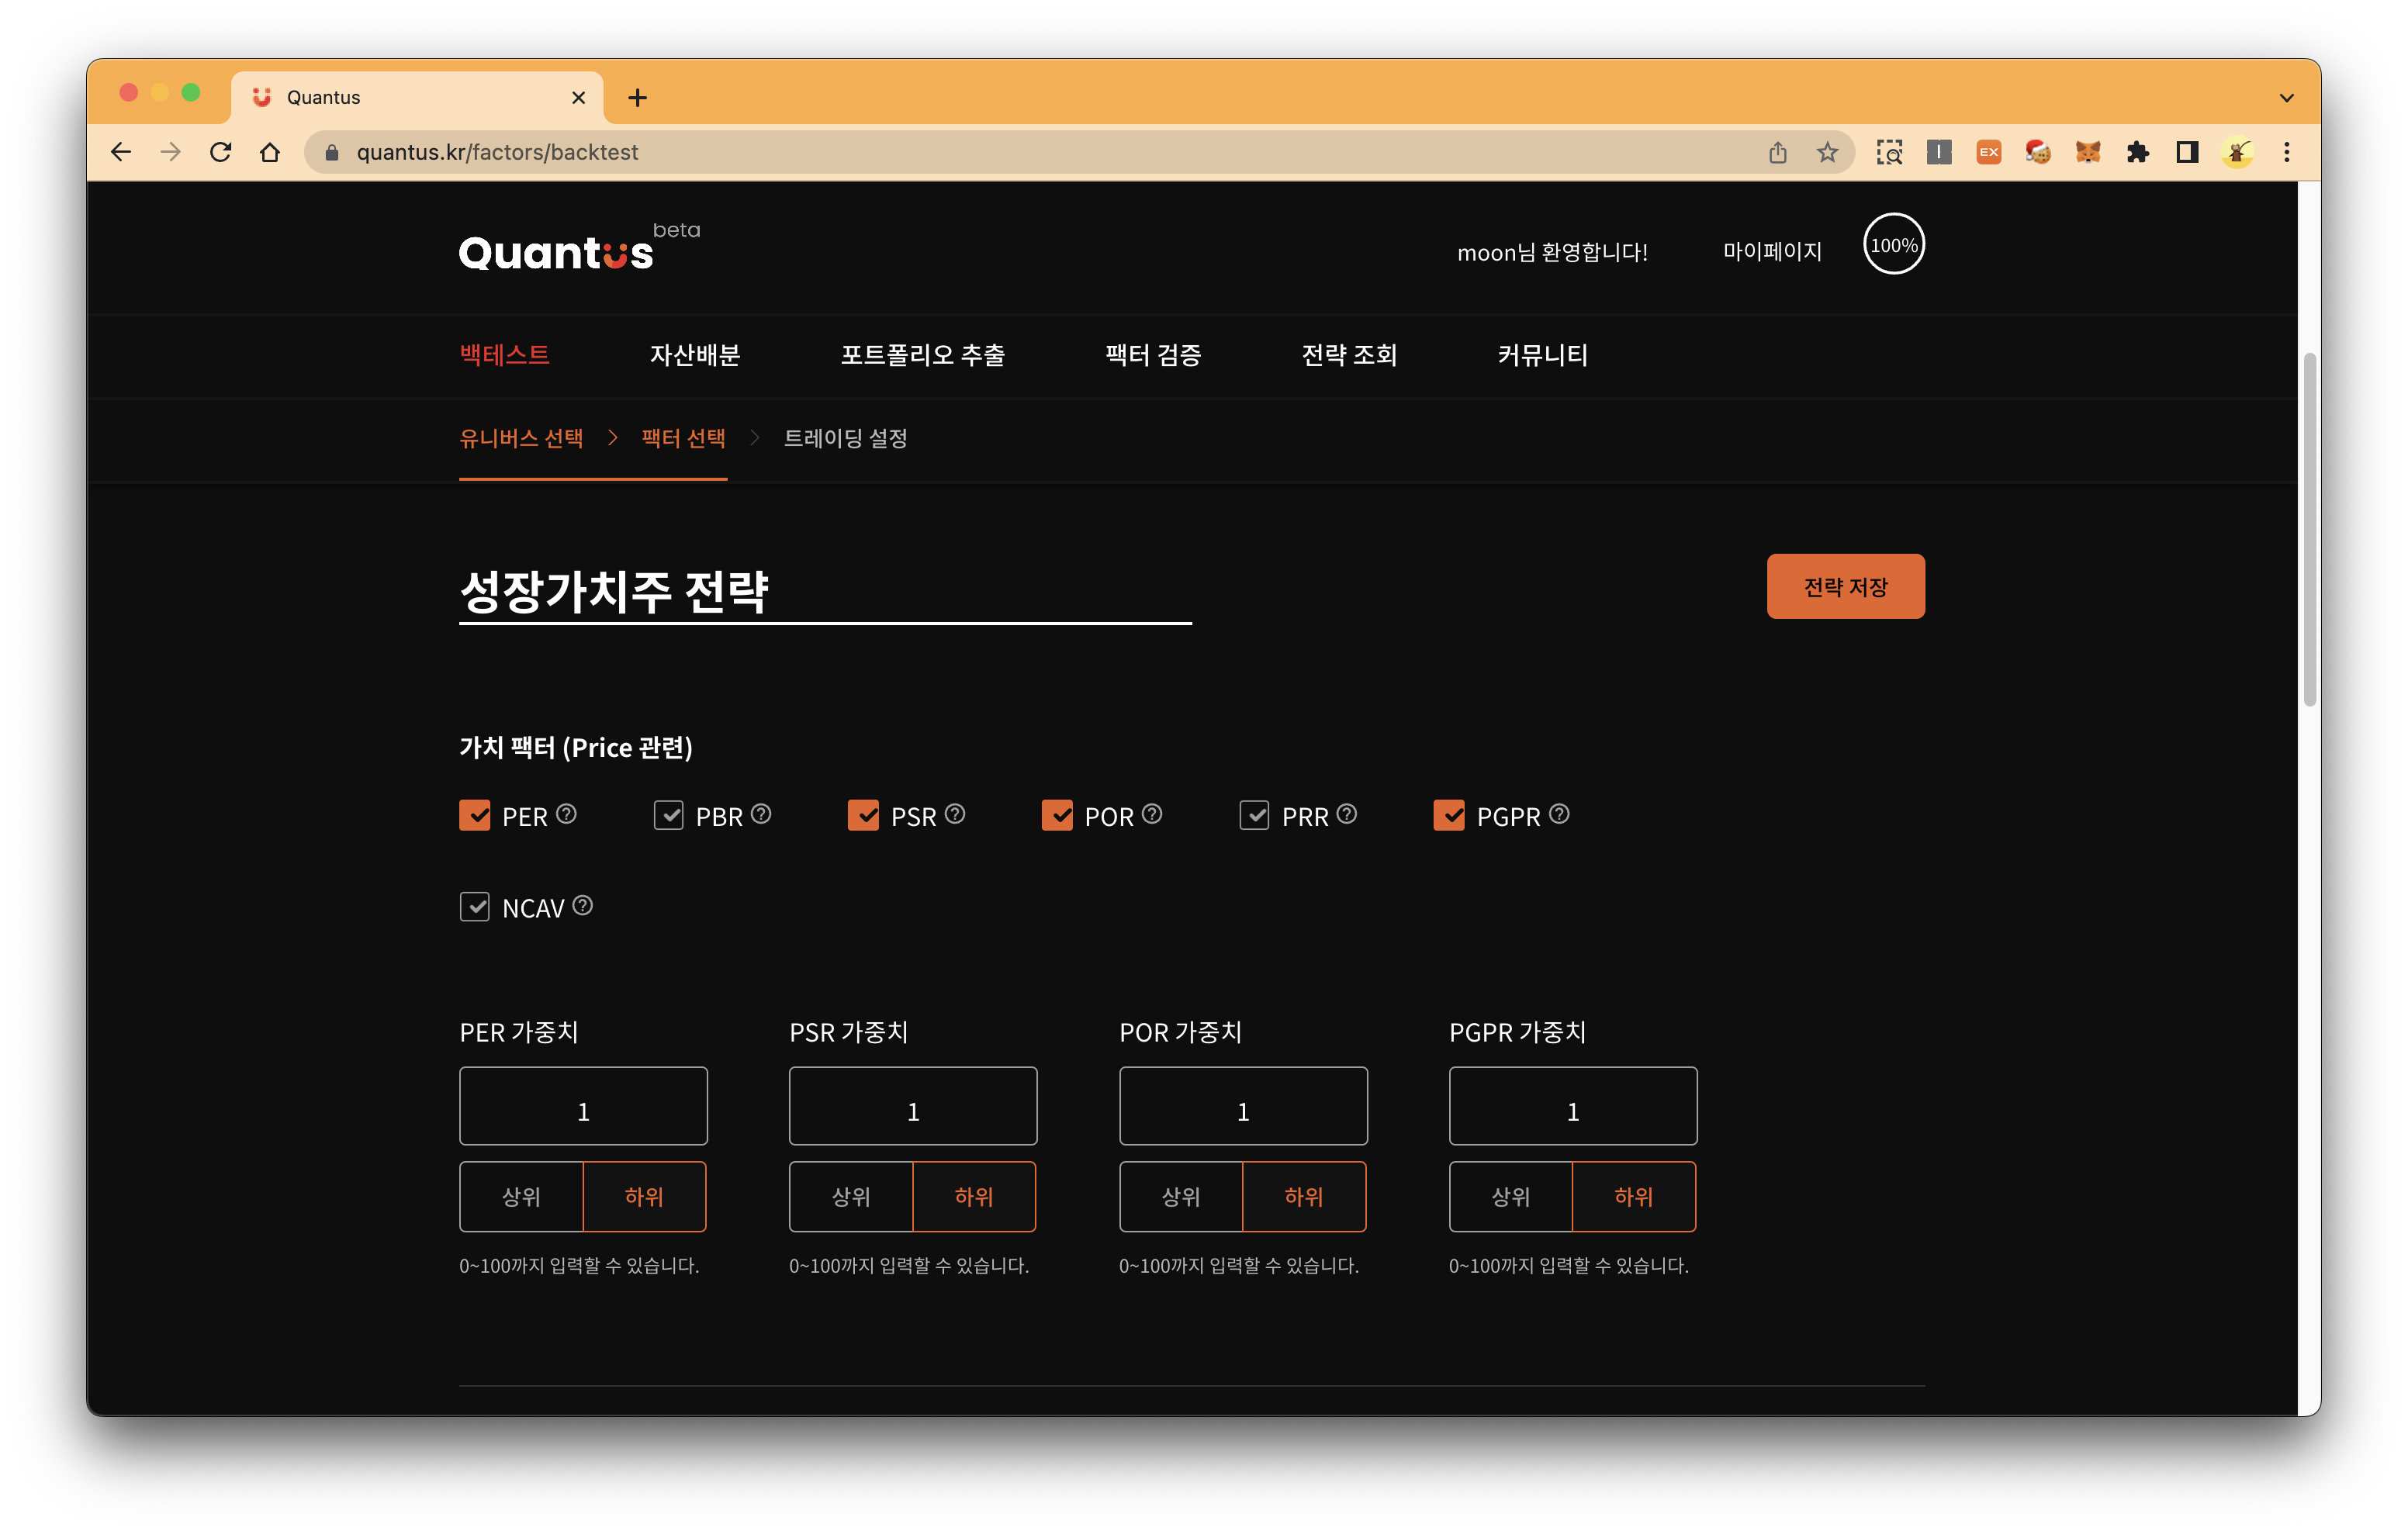Screen dimensions: 2408x1531
Task: Uncheck the PSR factor
Action: [864, 815]
